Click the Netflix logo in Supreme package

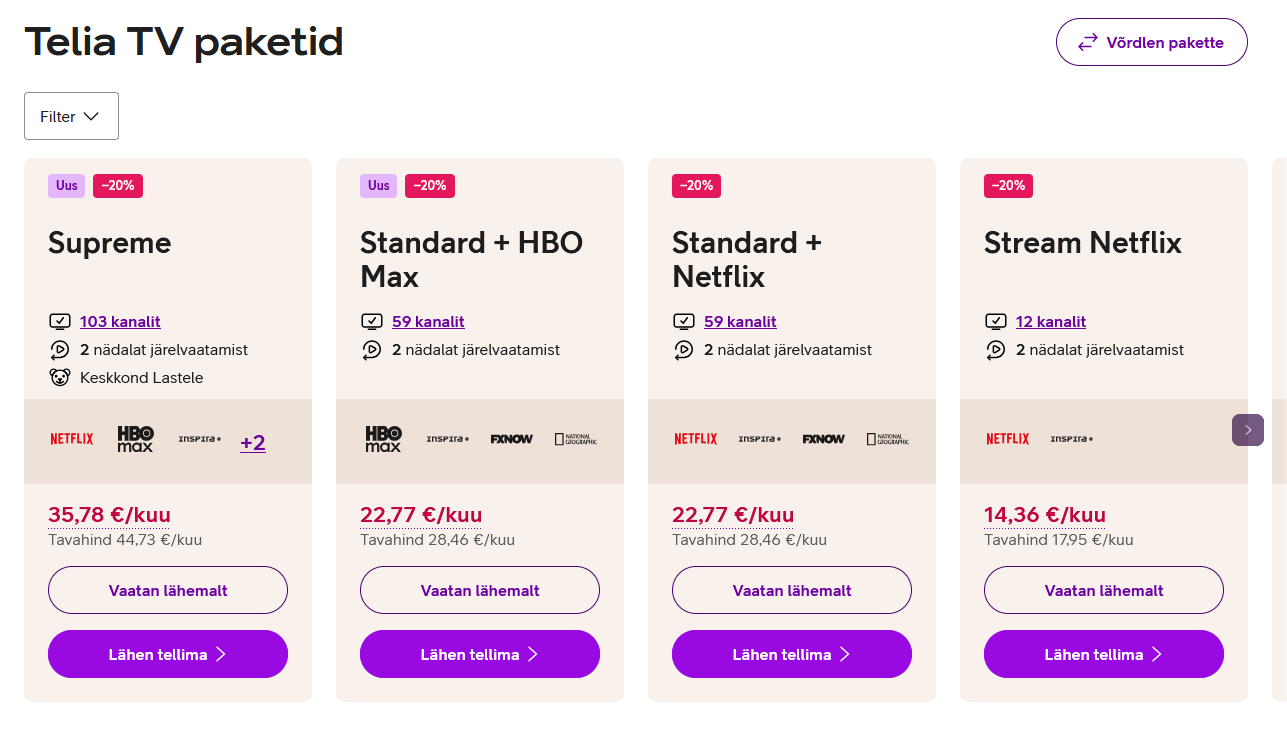tap(72, 439)
